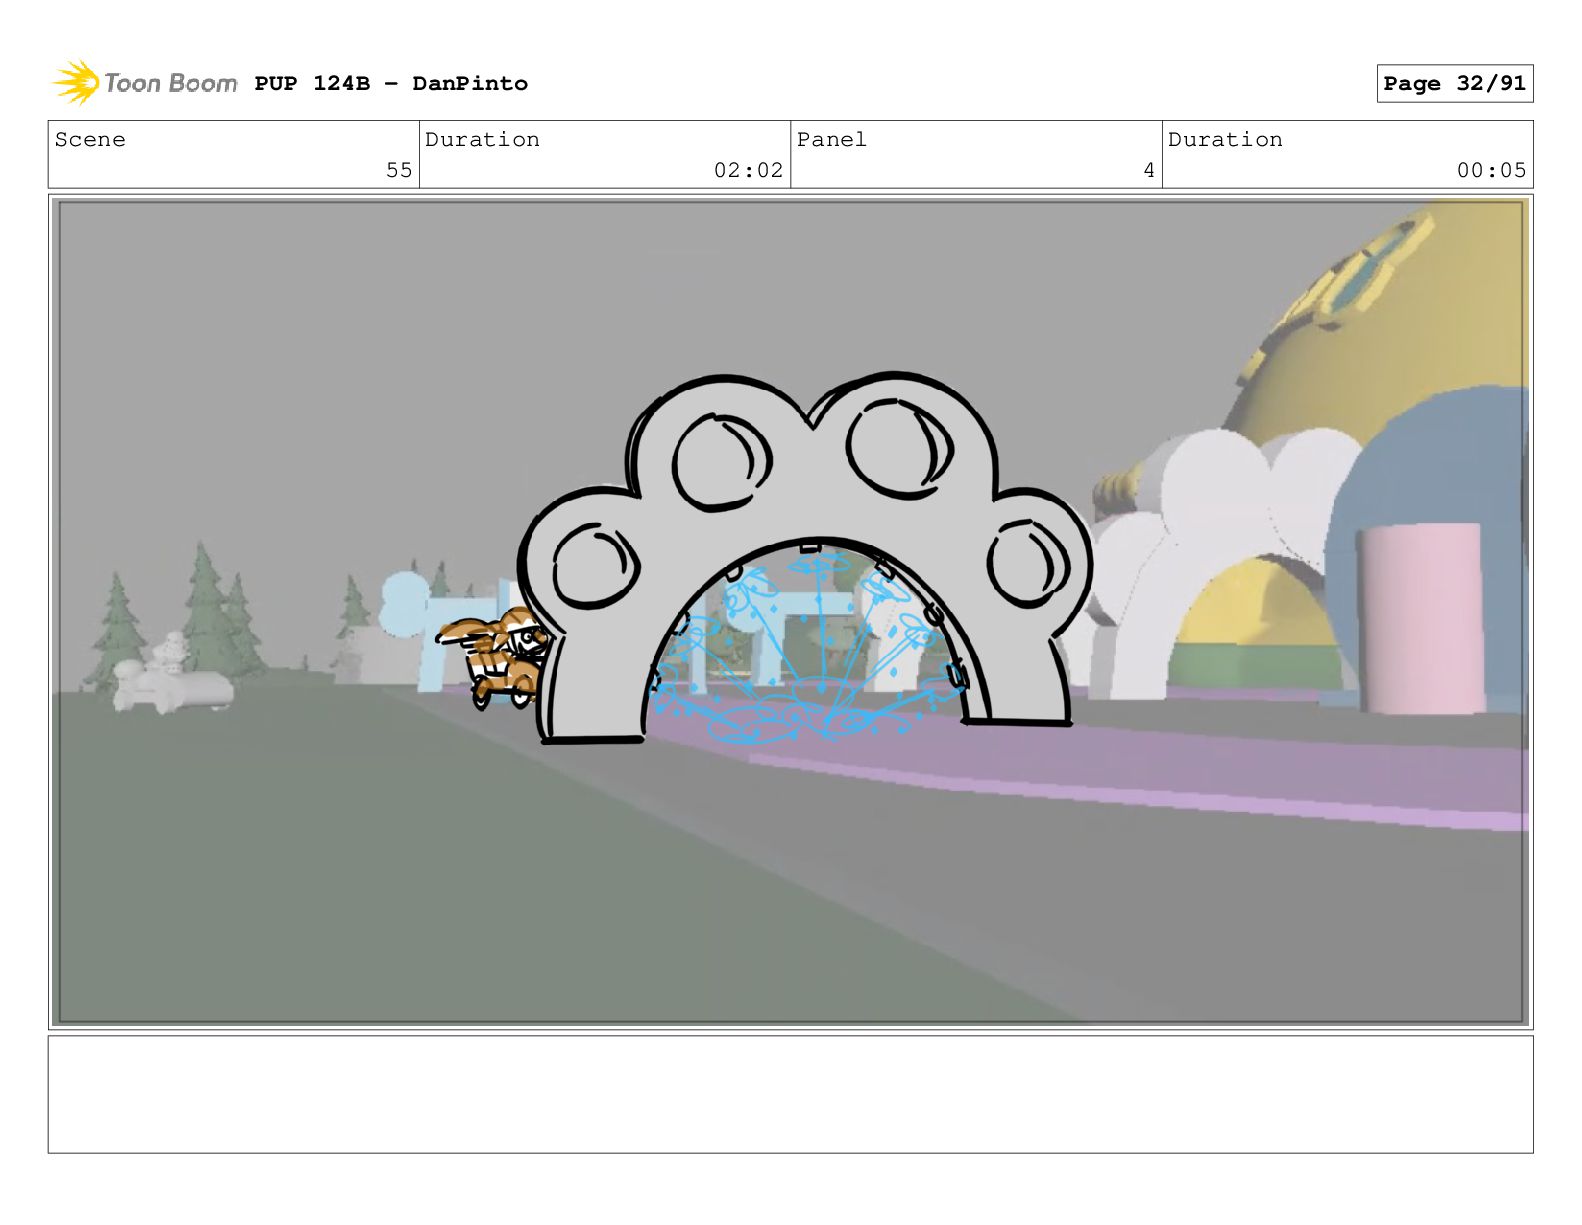
Task: Select the panel duration value '00:05'
Action: [1491, 170]
